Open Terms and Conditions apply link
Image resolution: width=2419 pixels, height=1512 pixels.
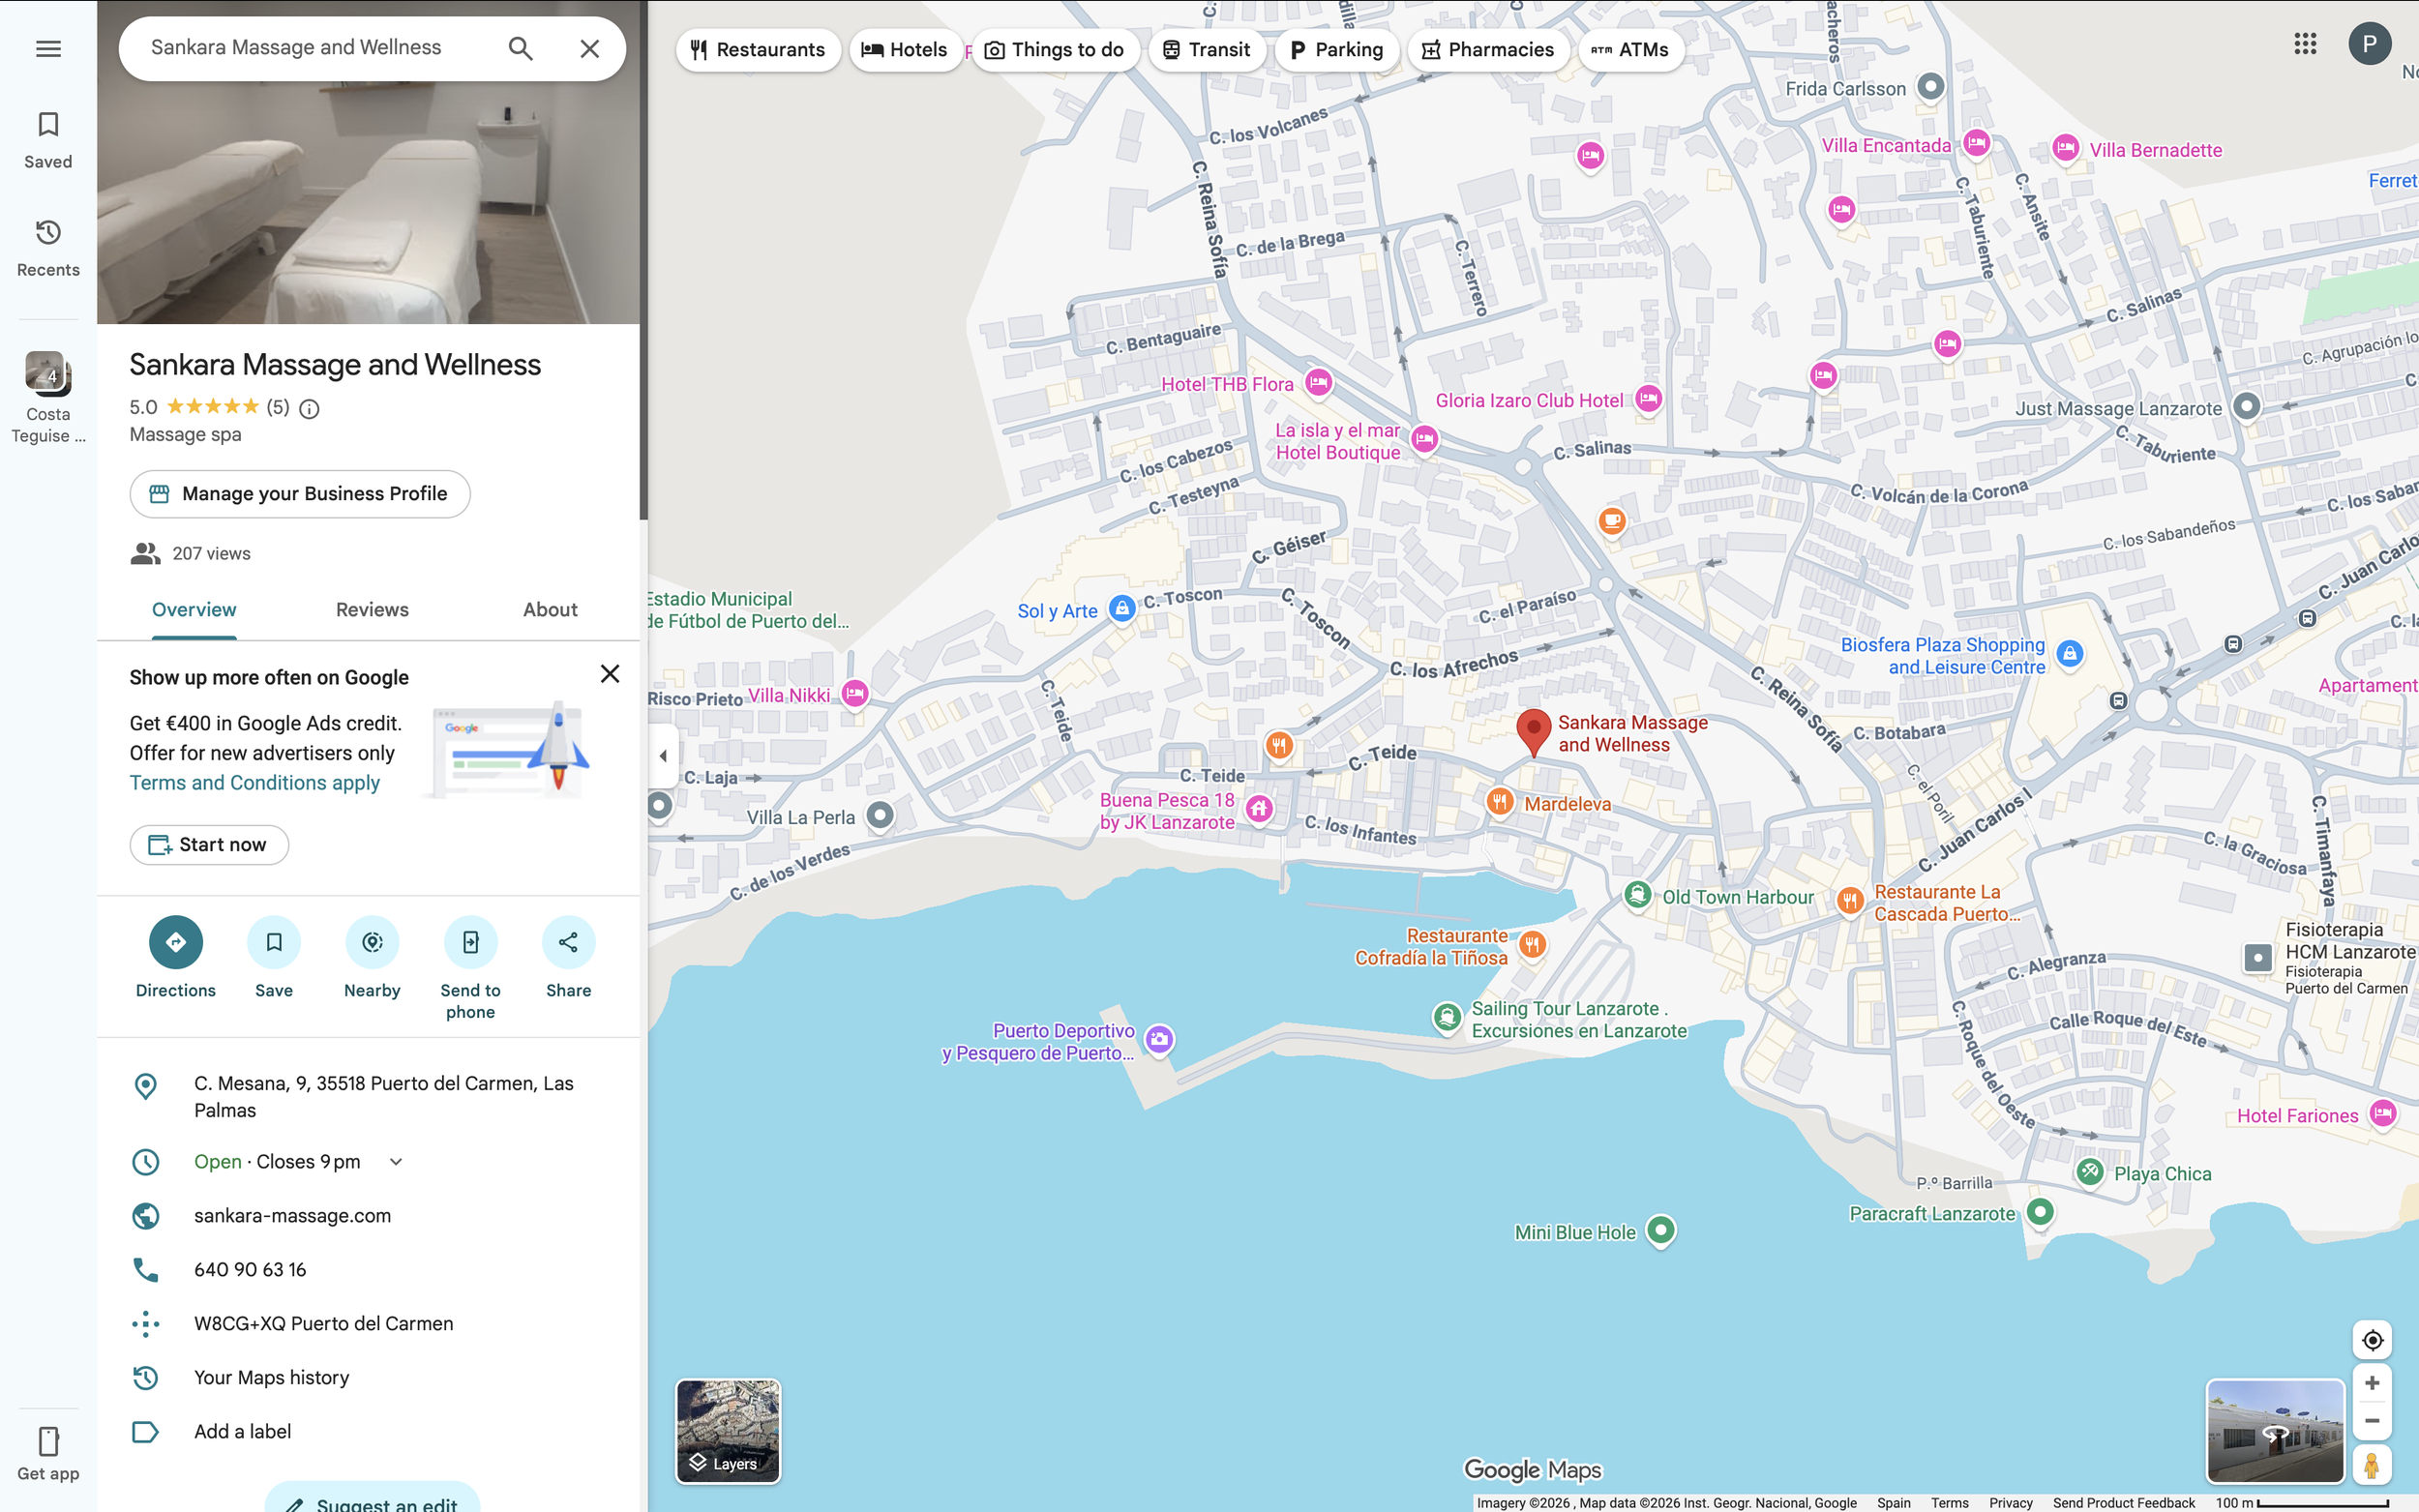(255, 783)
